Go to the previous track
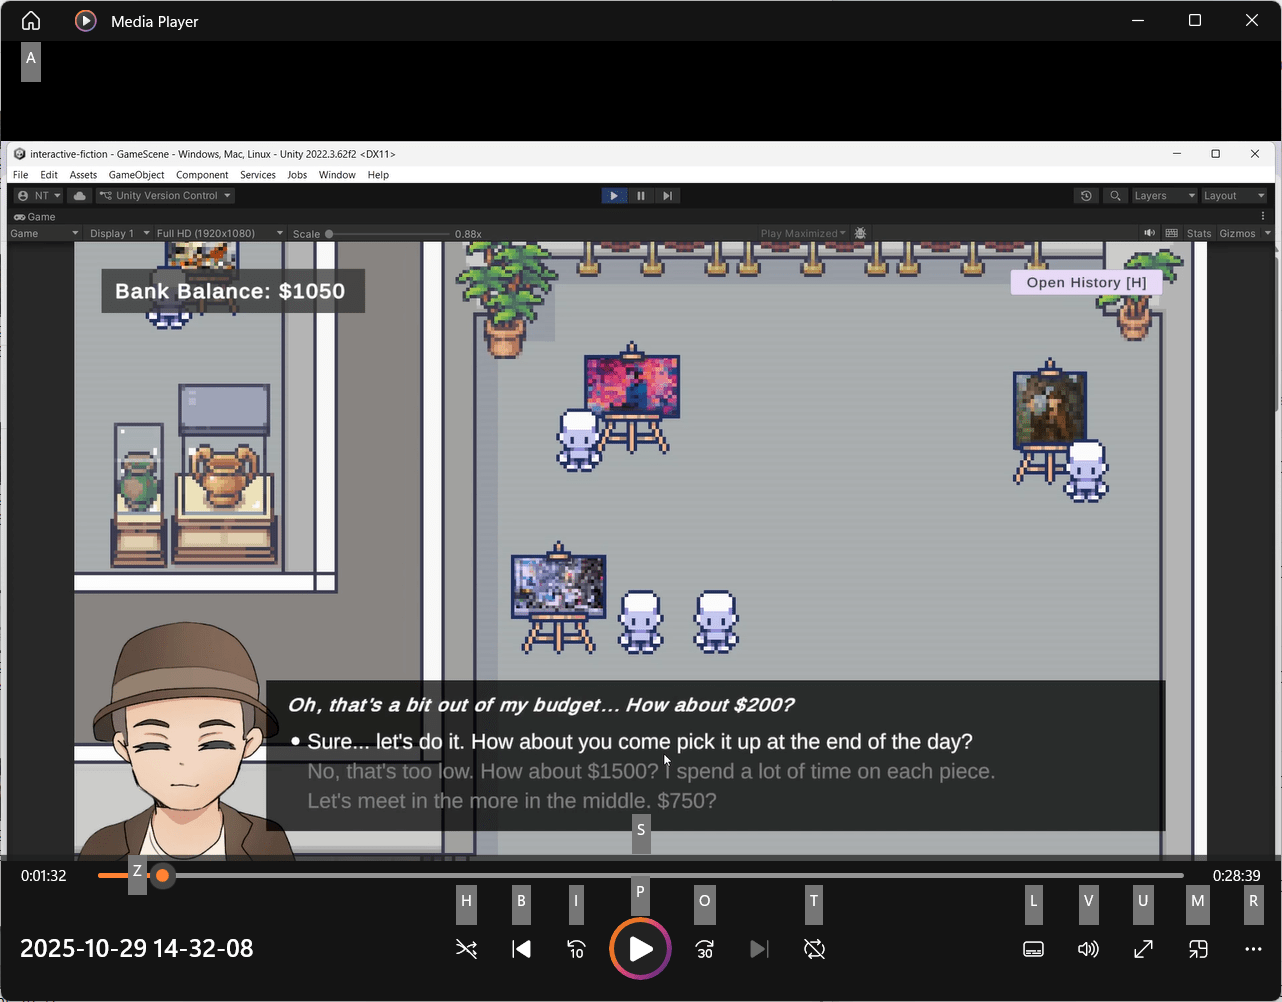Viewport: 1282px width, 1002px height. tap(521, 949)
